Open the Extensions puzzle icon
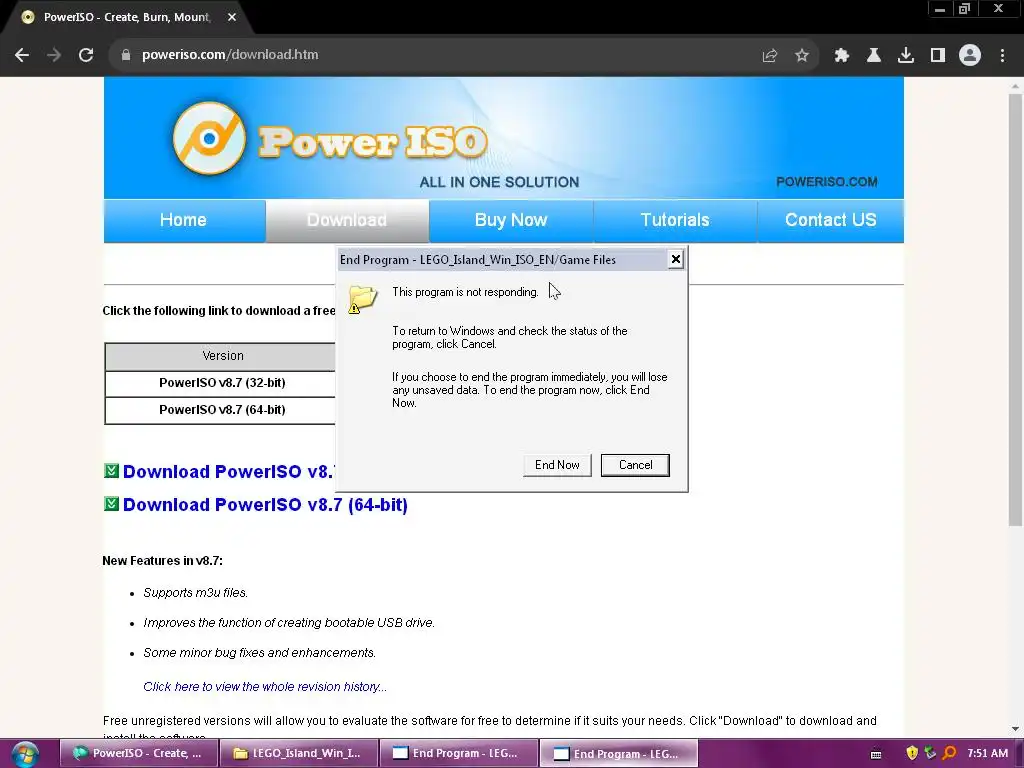This screenshot has width=1024, height=768. tap(842, 56)
